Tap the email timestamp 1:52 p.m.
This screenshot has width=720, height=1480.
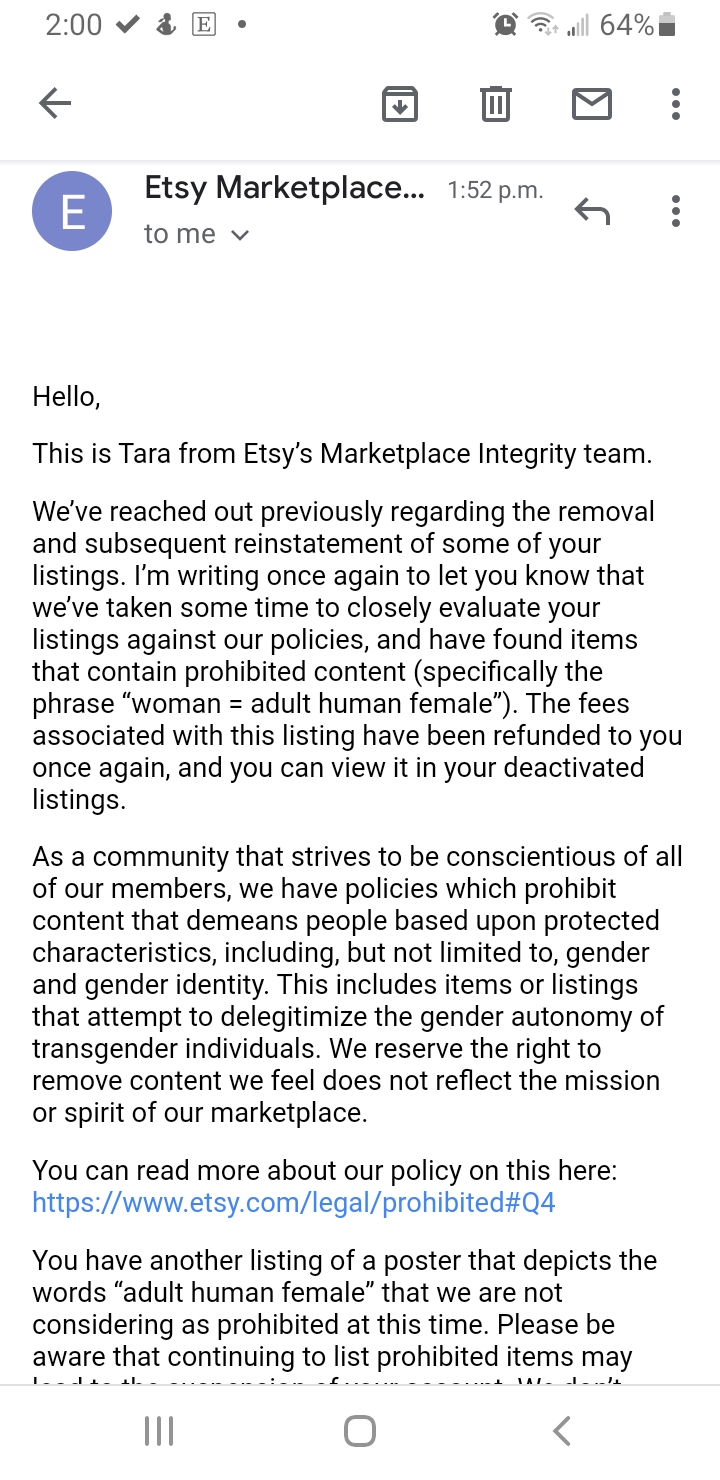(495, 190)
